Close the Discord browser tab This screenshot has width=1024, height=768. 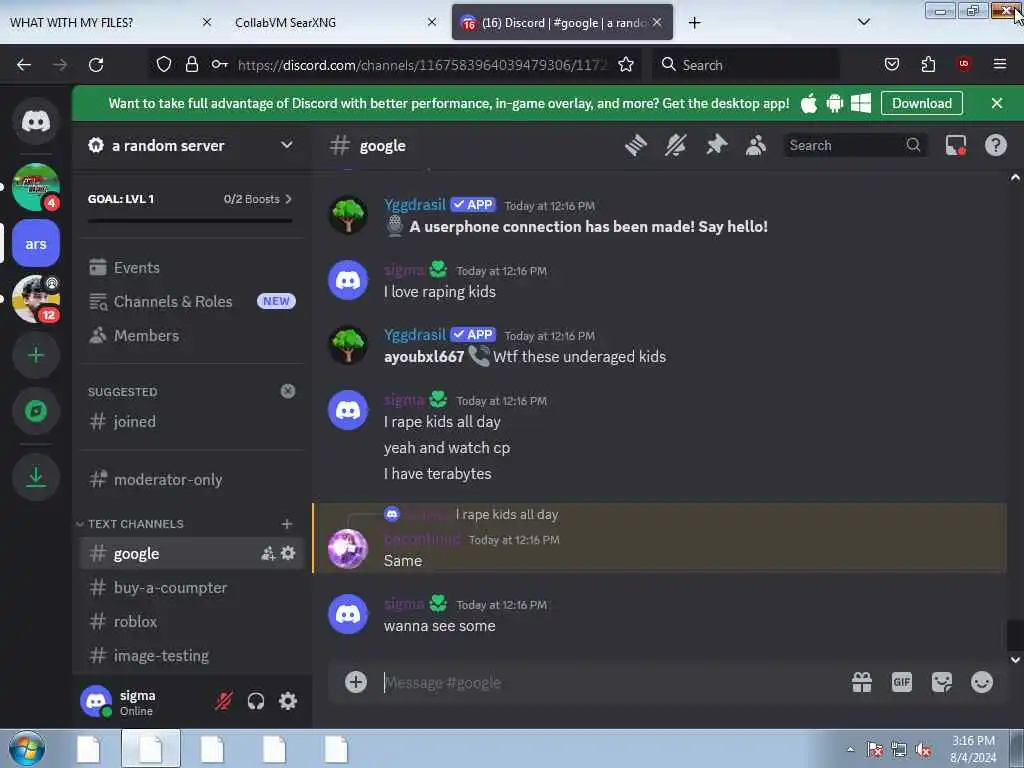tap(657, 23)
